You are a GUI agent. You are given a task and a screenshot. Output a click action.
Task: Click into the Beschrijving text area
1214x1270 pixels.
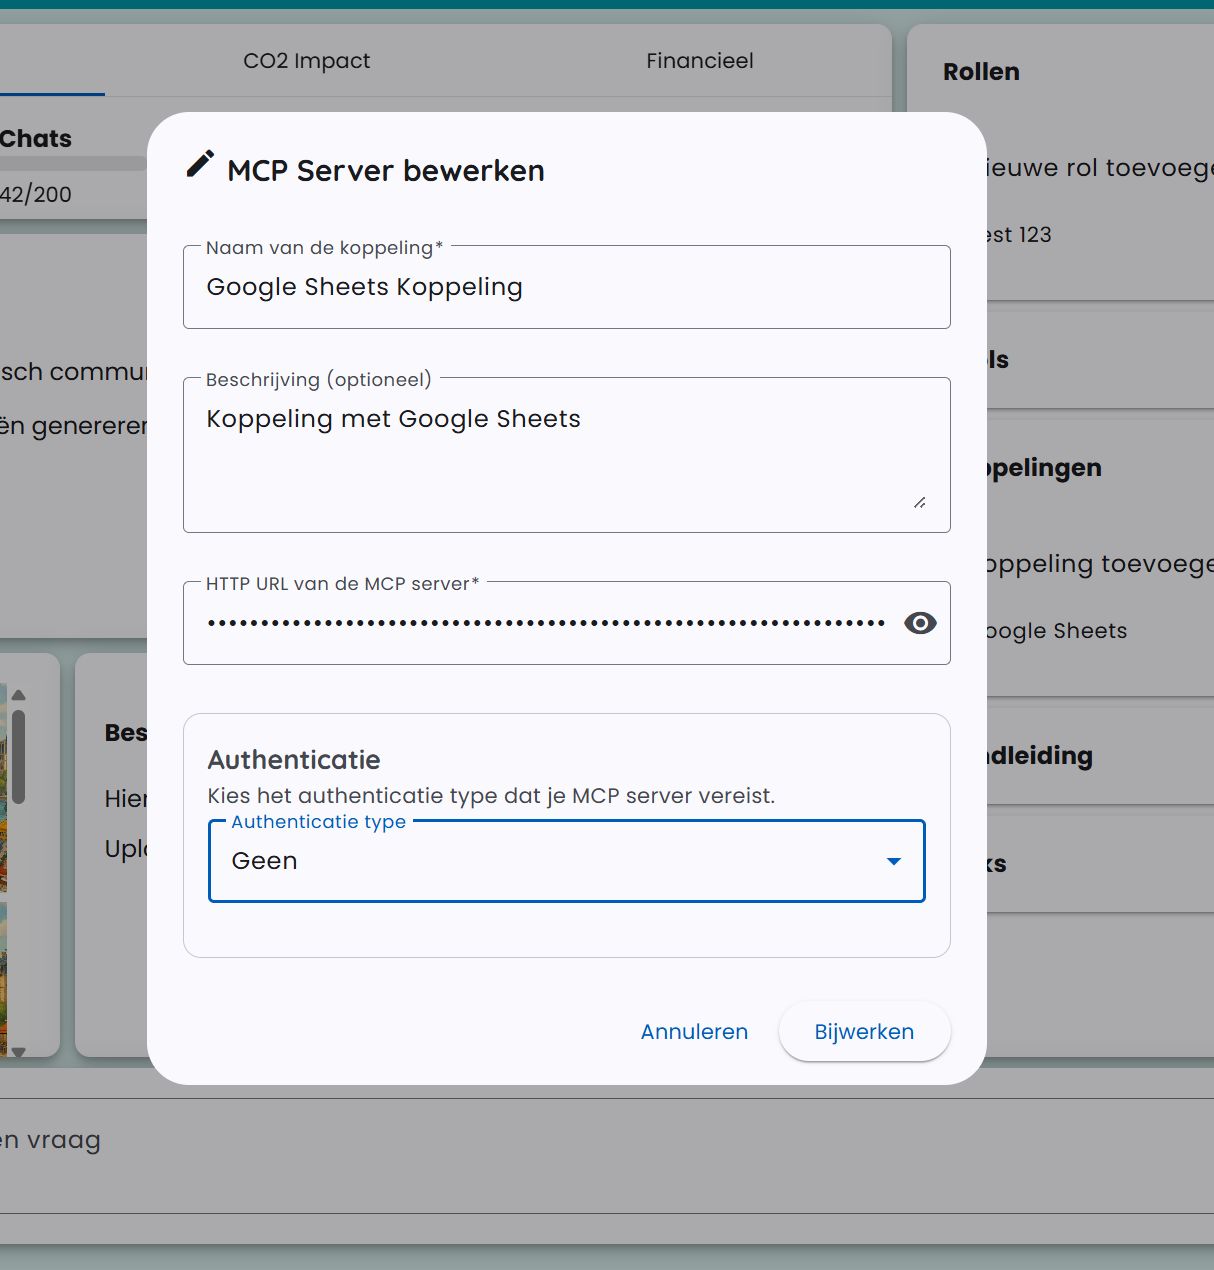coord(566,454)
